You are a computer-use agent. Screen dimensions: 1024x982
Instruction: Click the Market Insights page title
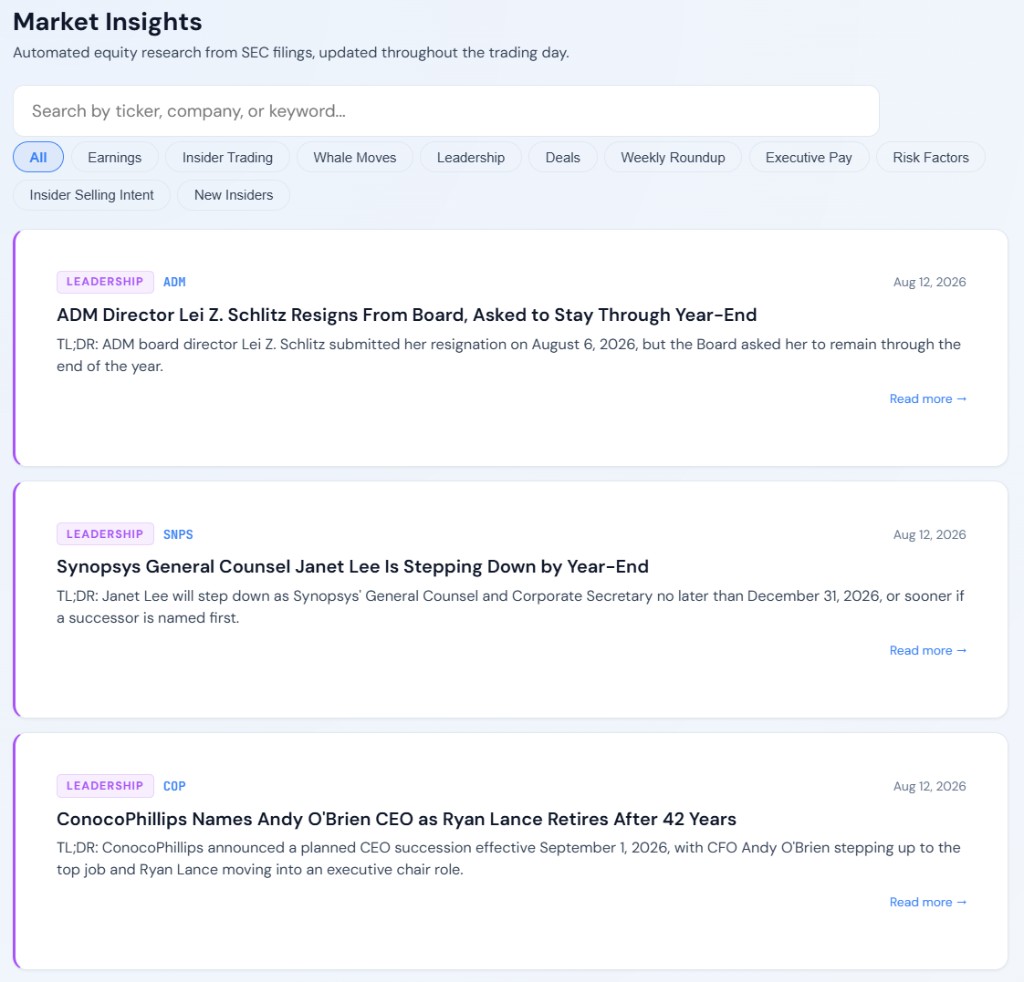108,22
